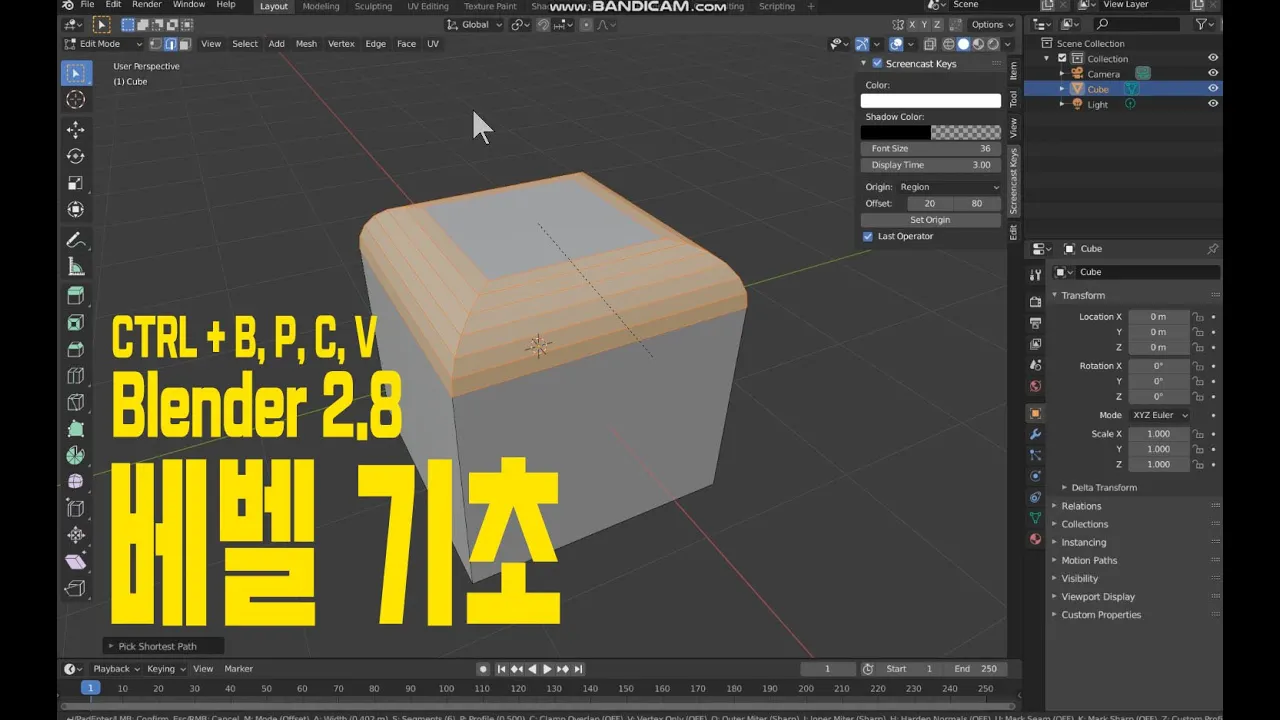
Task: Select the Poly Build tool
Action: point(75,429)
